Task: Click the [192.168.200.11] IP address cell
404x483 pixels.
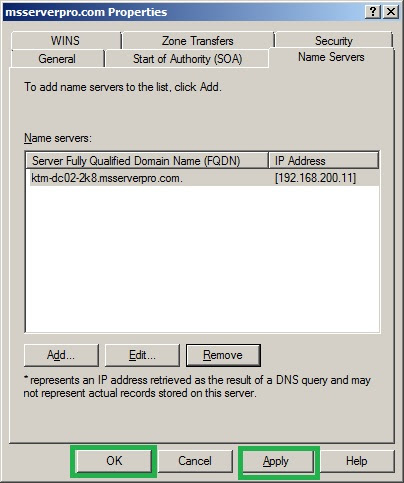Action: [x=315, y=178]
